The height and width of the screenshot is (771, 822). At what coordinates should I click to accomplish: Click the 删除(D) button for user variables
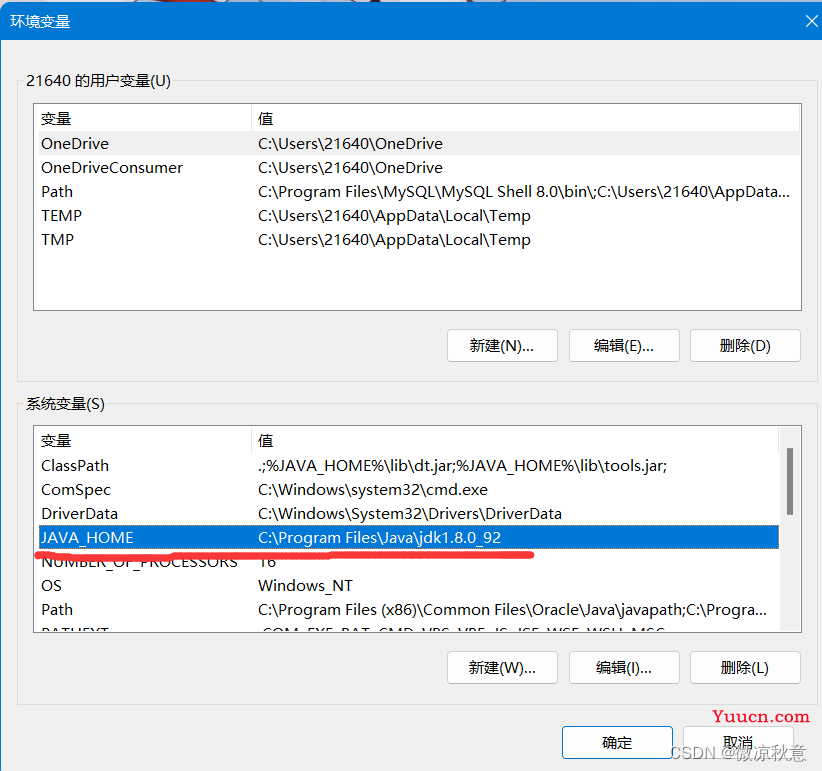[x=745, y=345]
